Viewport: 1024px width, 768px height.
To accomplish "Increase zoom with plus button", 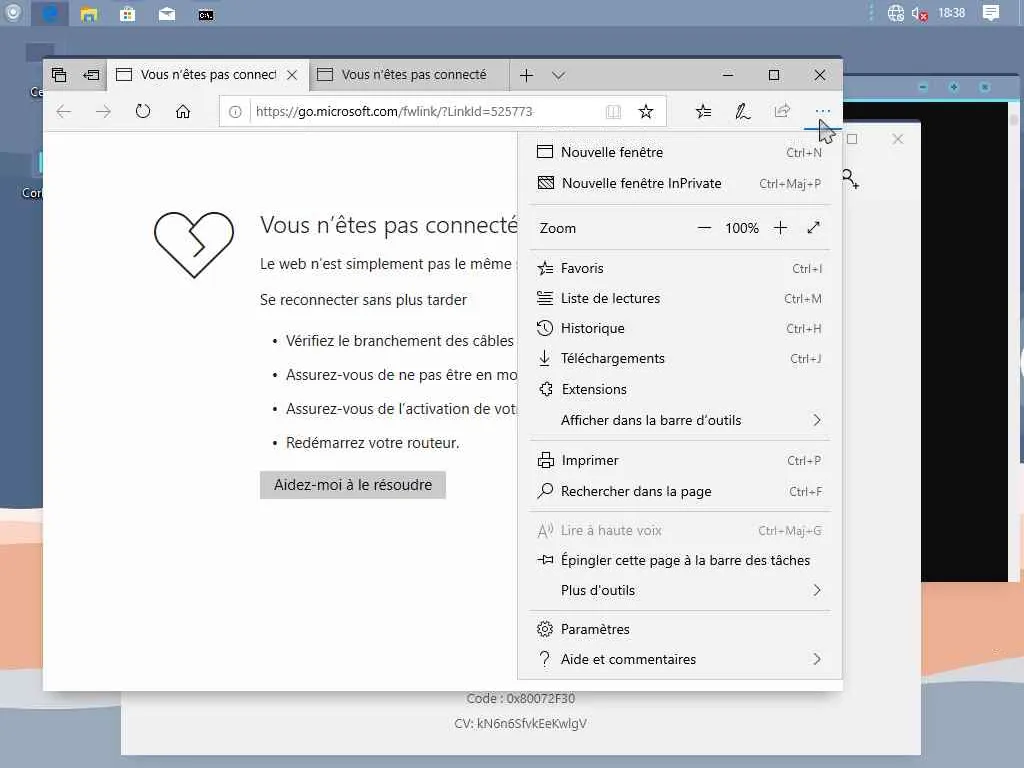I will pyautogui.click(x=780, y=228).
